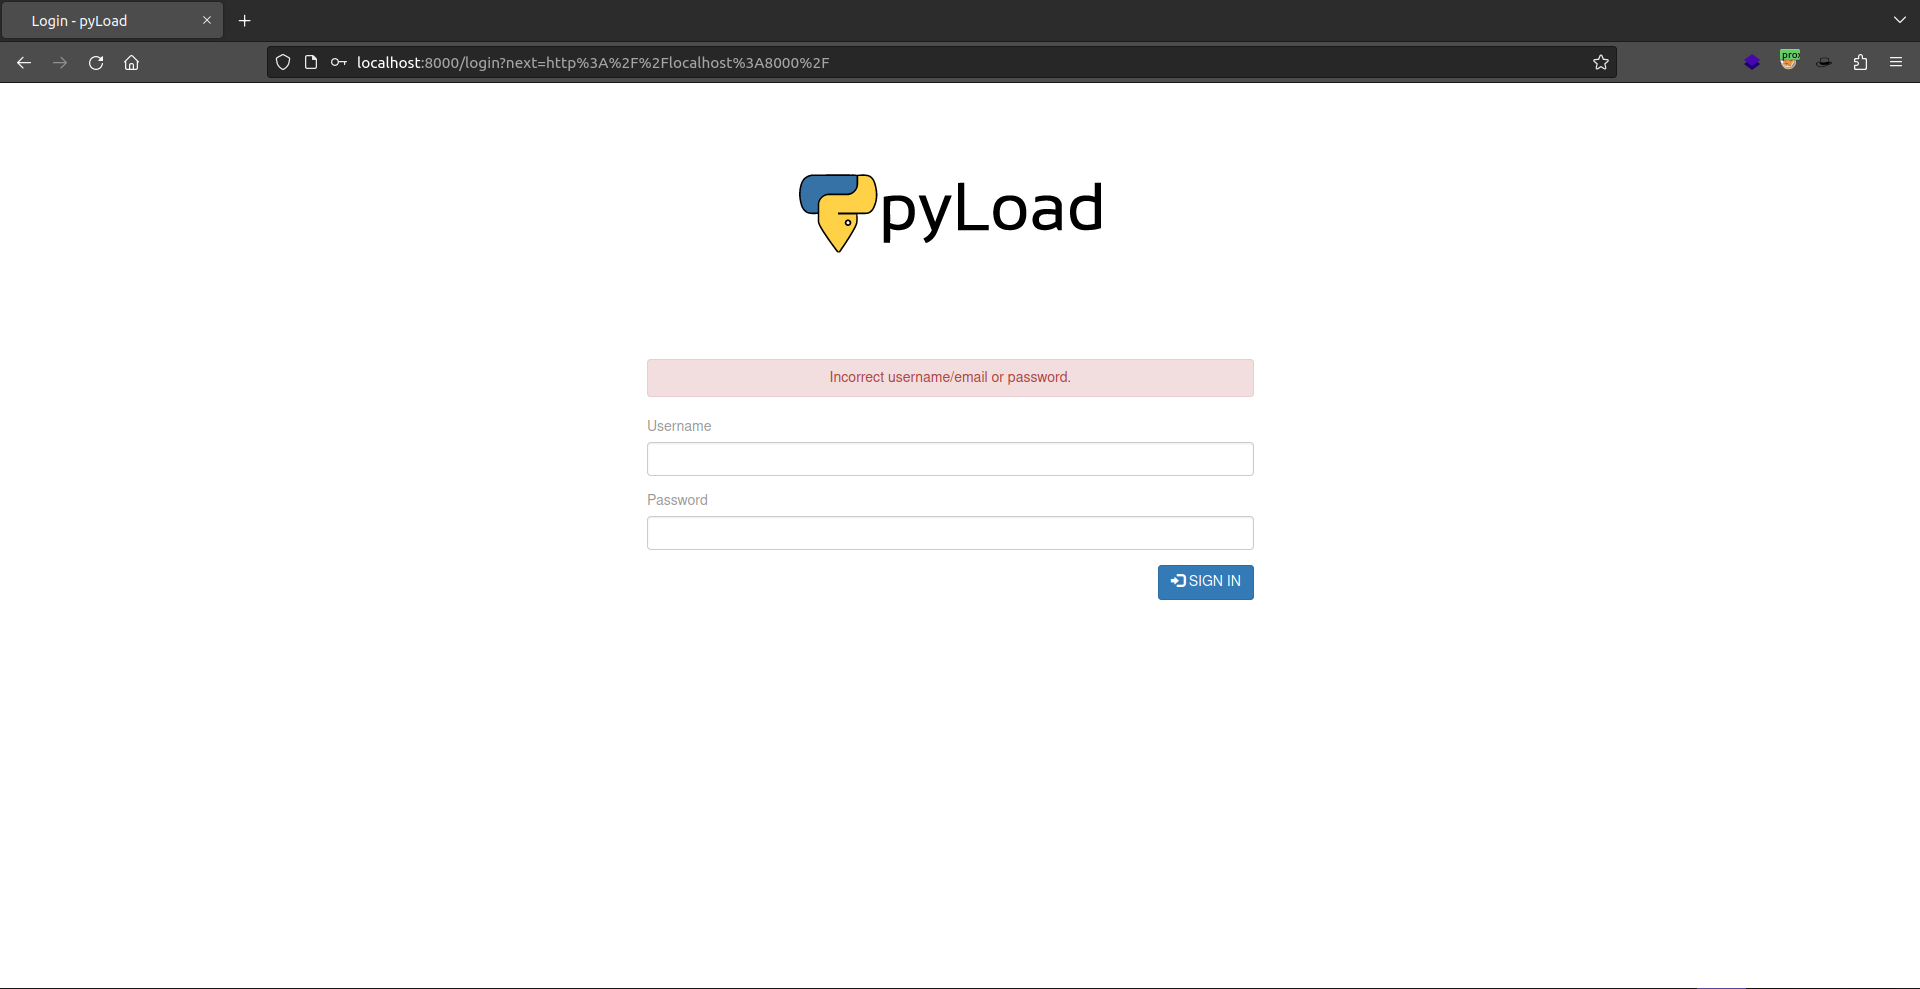Focus the Username input field
This screenshot has height=989, width=1920.
click(x=950, y=459)
